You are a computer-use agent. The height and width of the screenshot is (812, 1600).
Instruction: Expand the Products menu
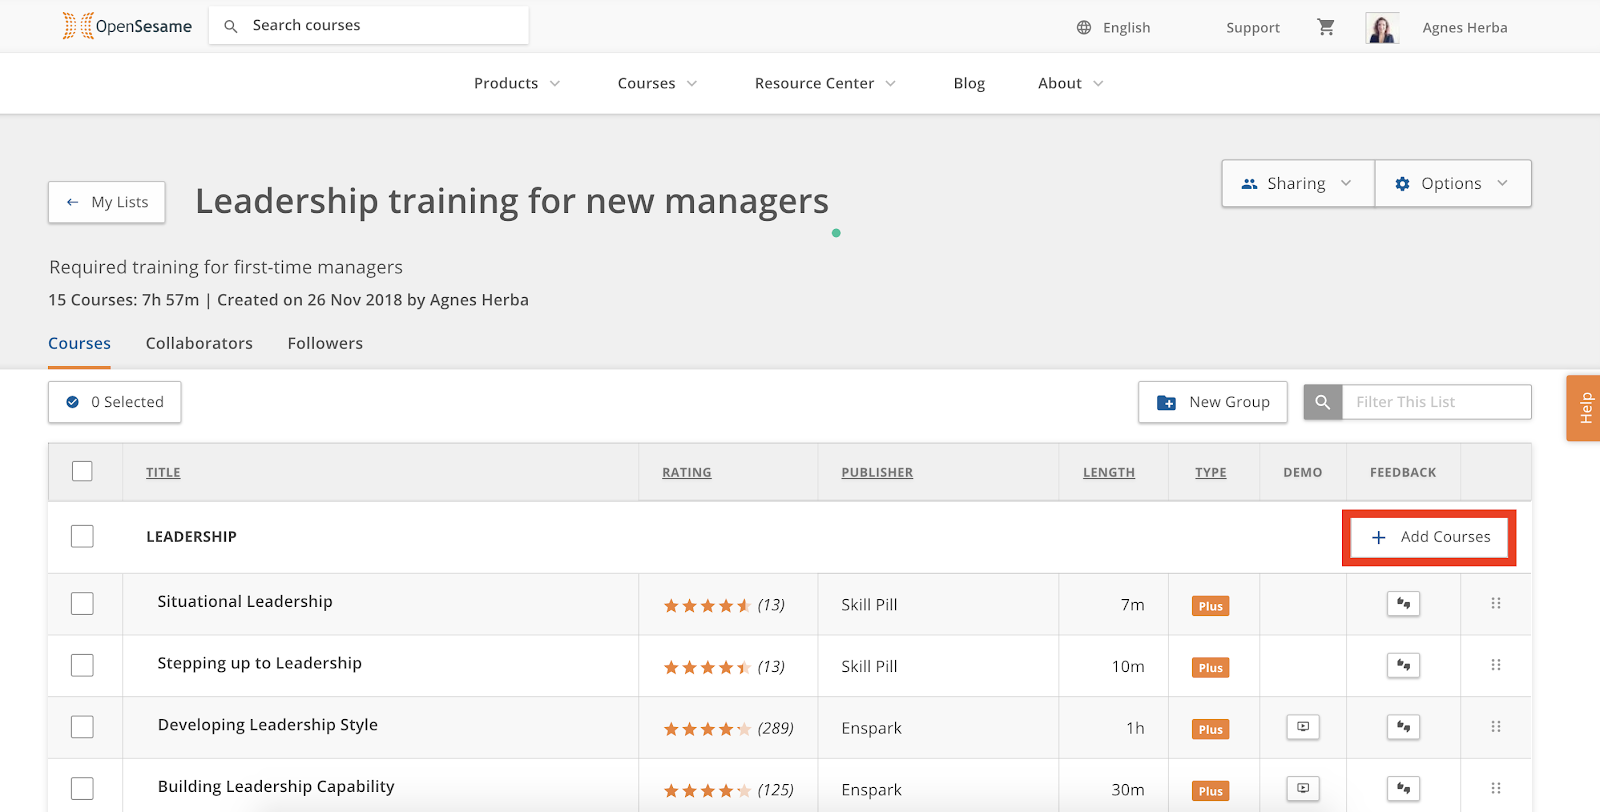516,84
